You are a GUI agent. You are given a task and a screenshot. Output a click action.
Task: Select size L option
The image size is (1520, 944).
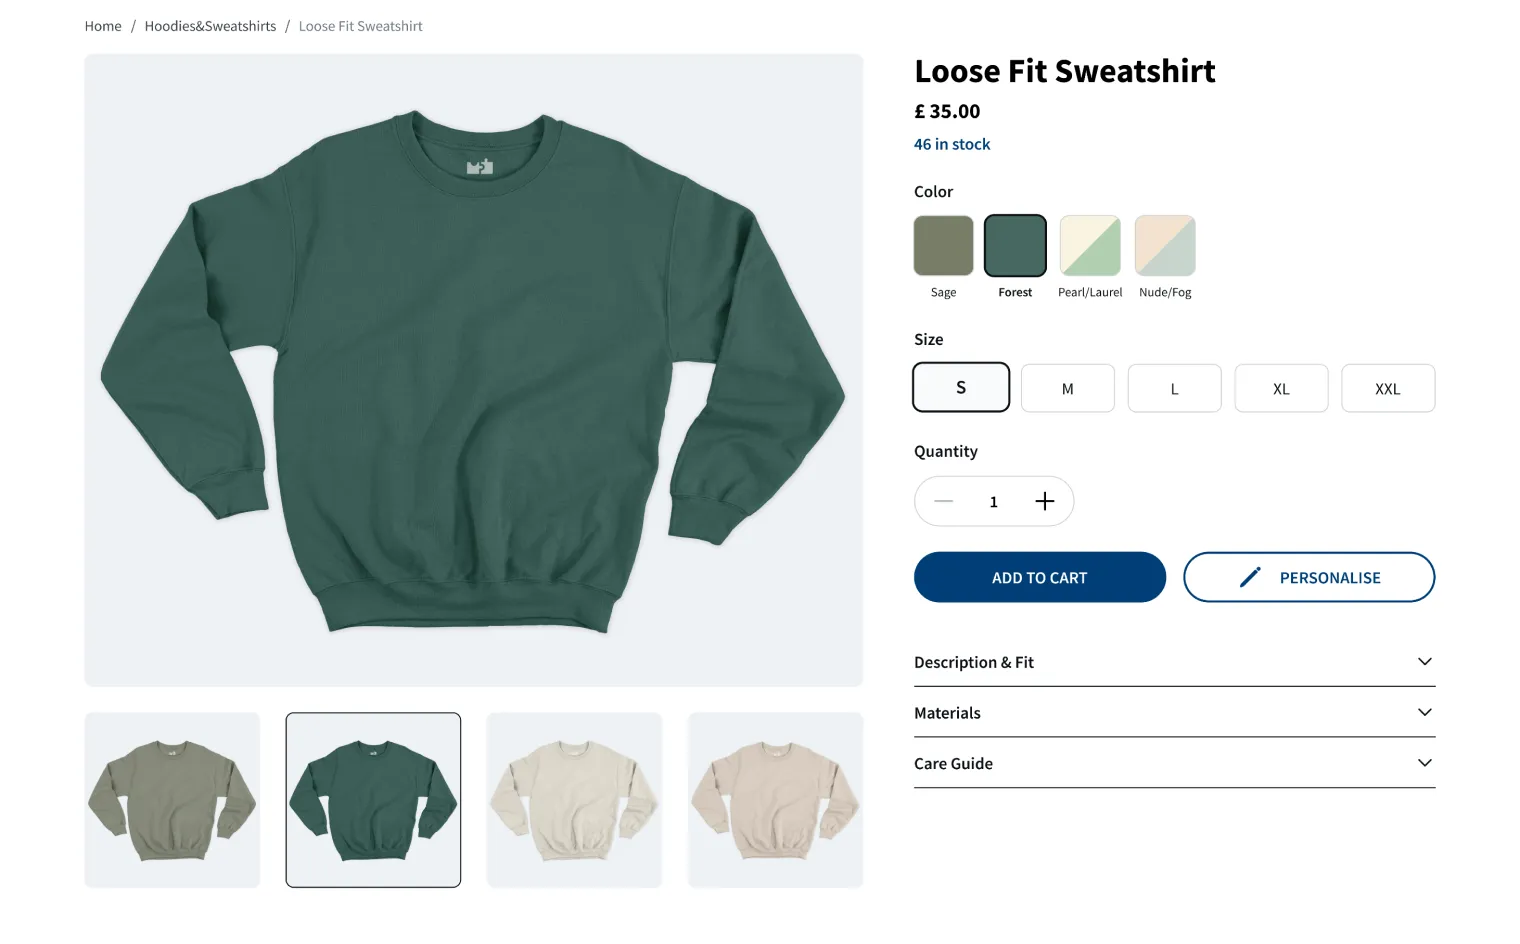pyautogui.click(x=1174, y=388)
